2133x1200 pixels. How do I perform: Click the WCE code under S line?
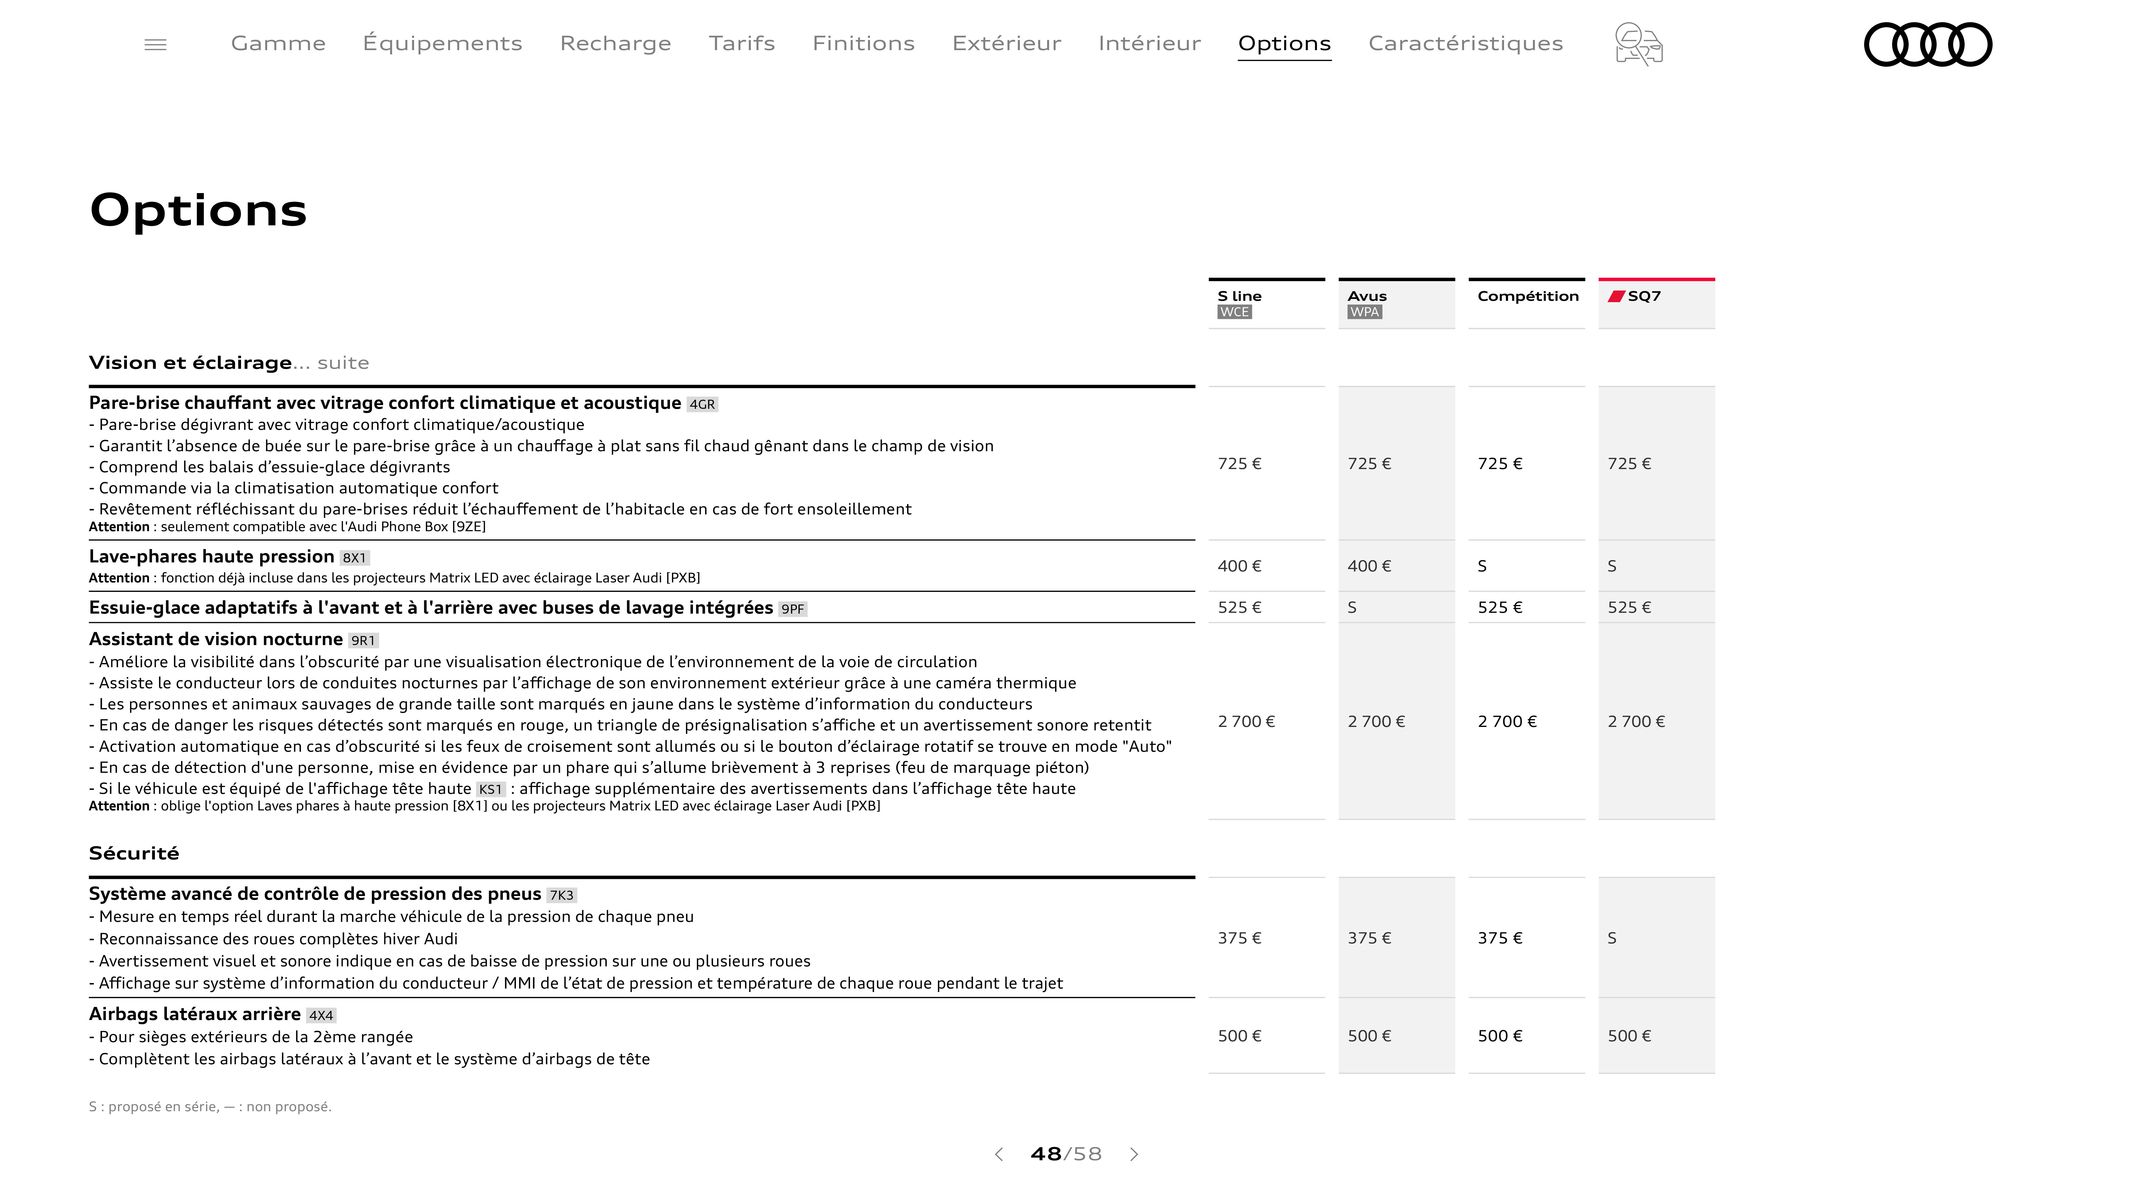point(1235,312)
